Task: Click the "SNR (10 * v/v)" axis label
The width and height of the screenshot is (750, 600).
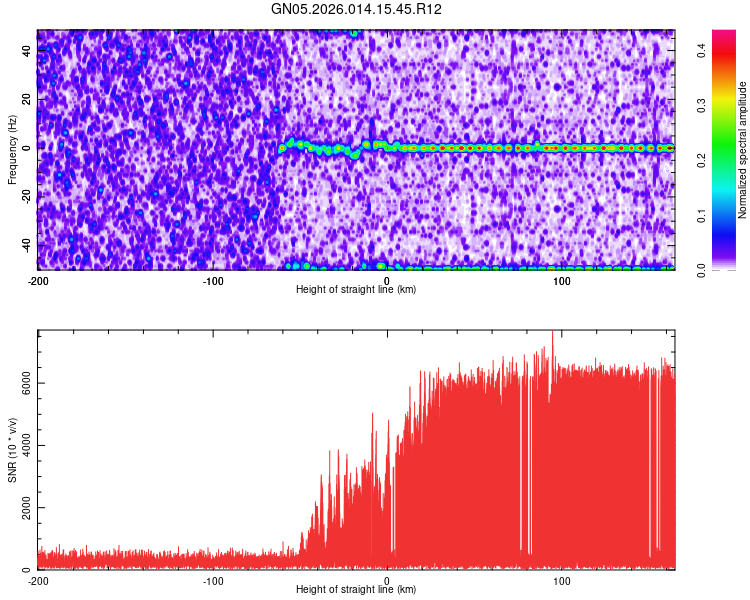Action: tap(12, 450)
